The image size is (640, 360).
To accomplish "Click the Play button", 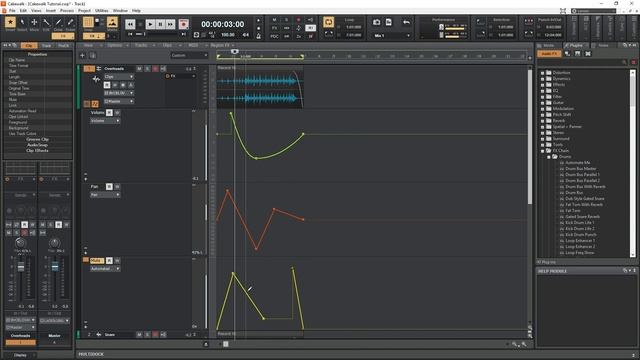I will pyautogui.click(x=150, y=24).
